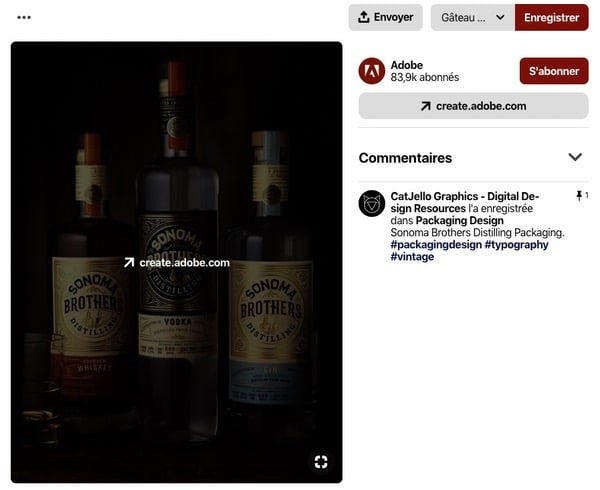Select the #typography hashtag
The width and height of the screenshot is (600, 490).
517,245
